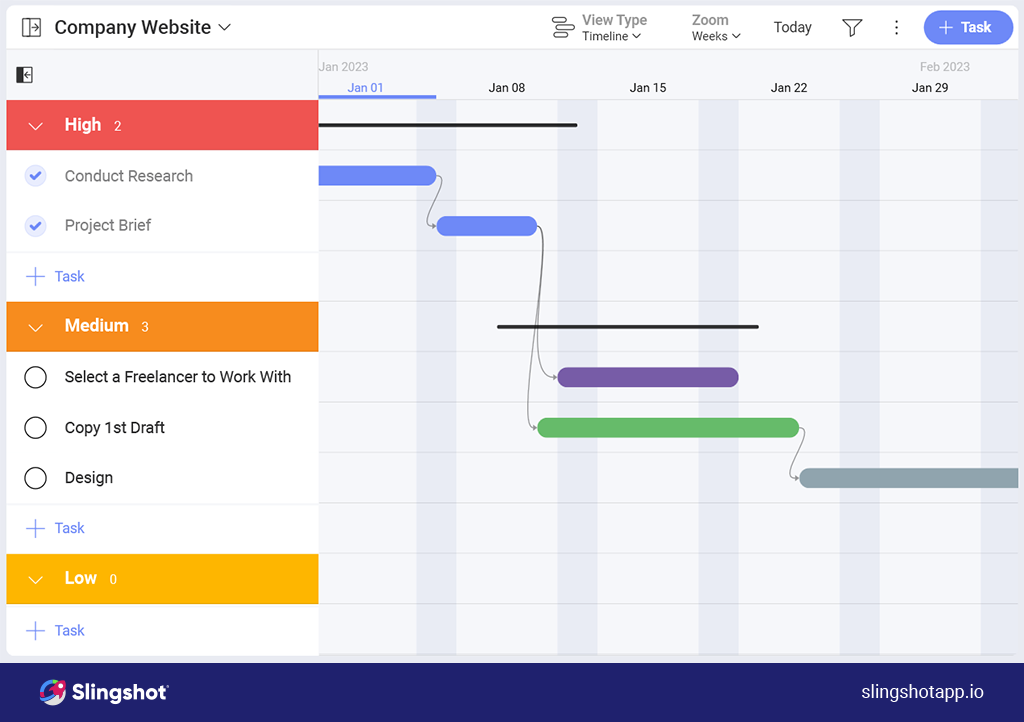Uncheck the Conduct Research completion checkbox
Image resolution: width=1024 pixels, height=722 pixels.
35,175
